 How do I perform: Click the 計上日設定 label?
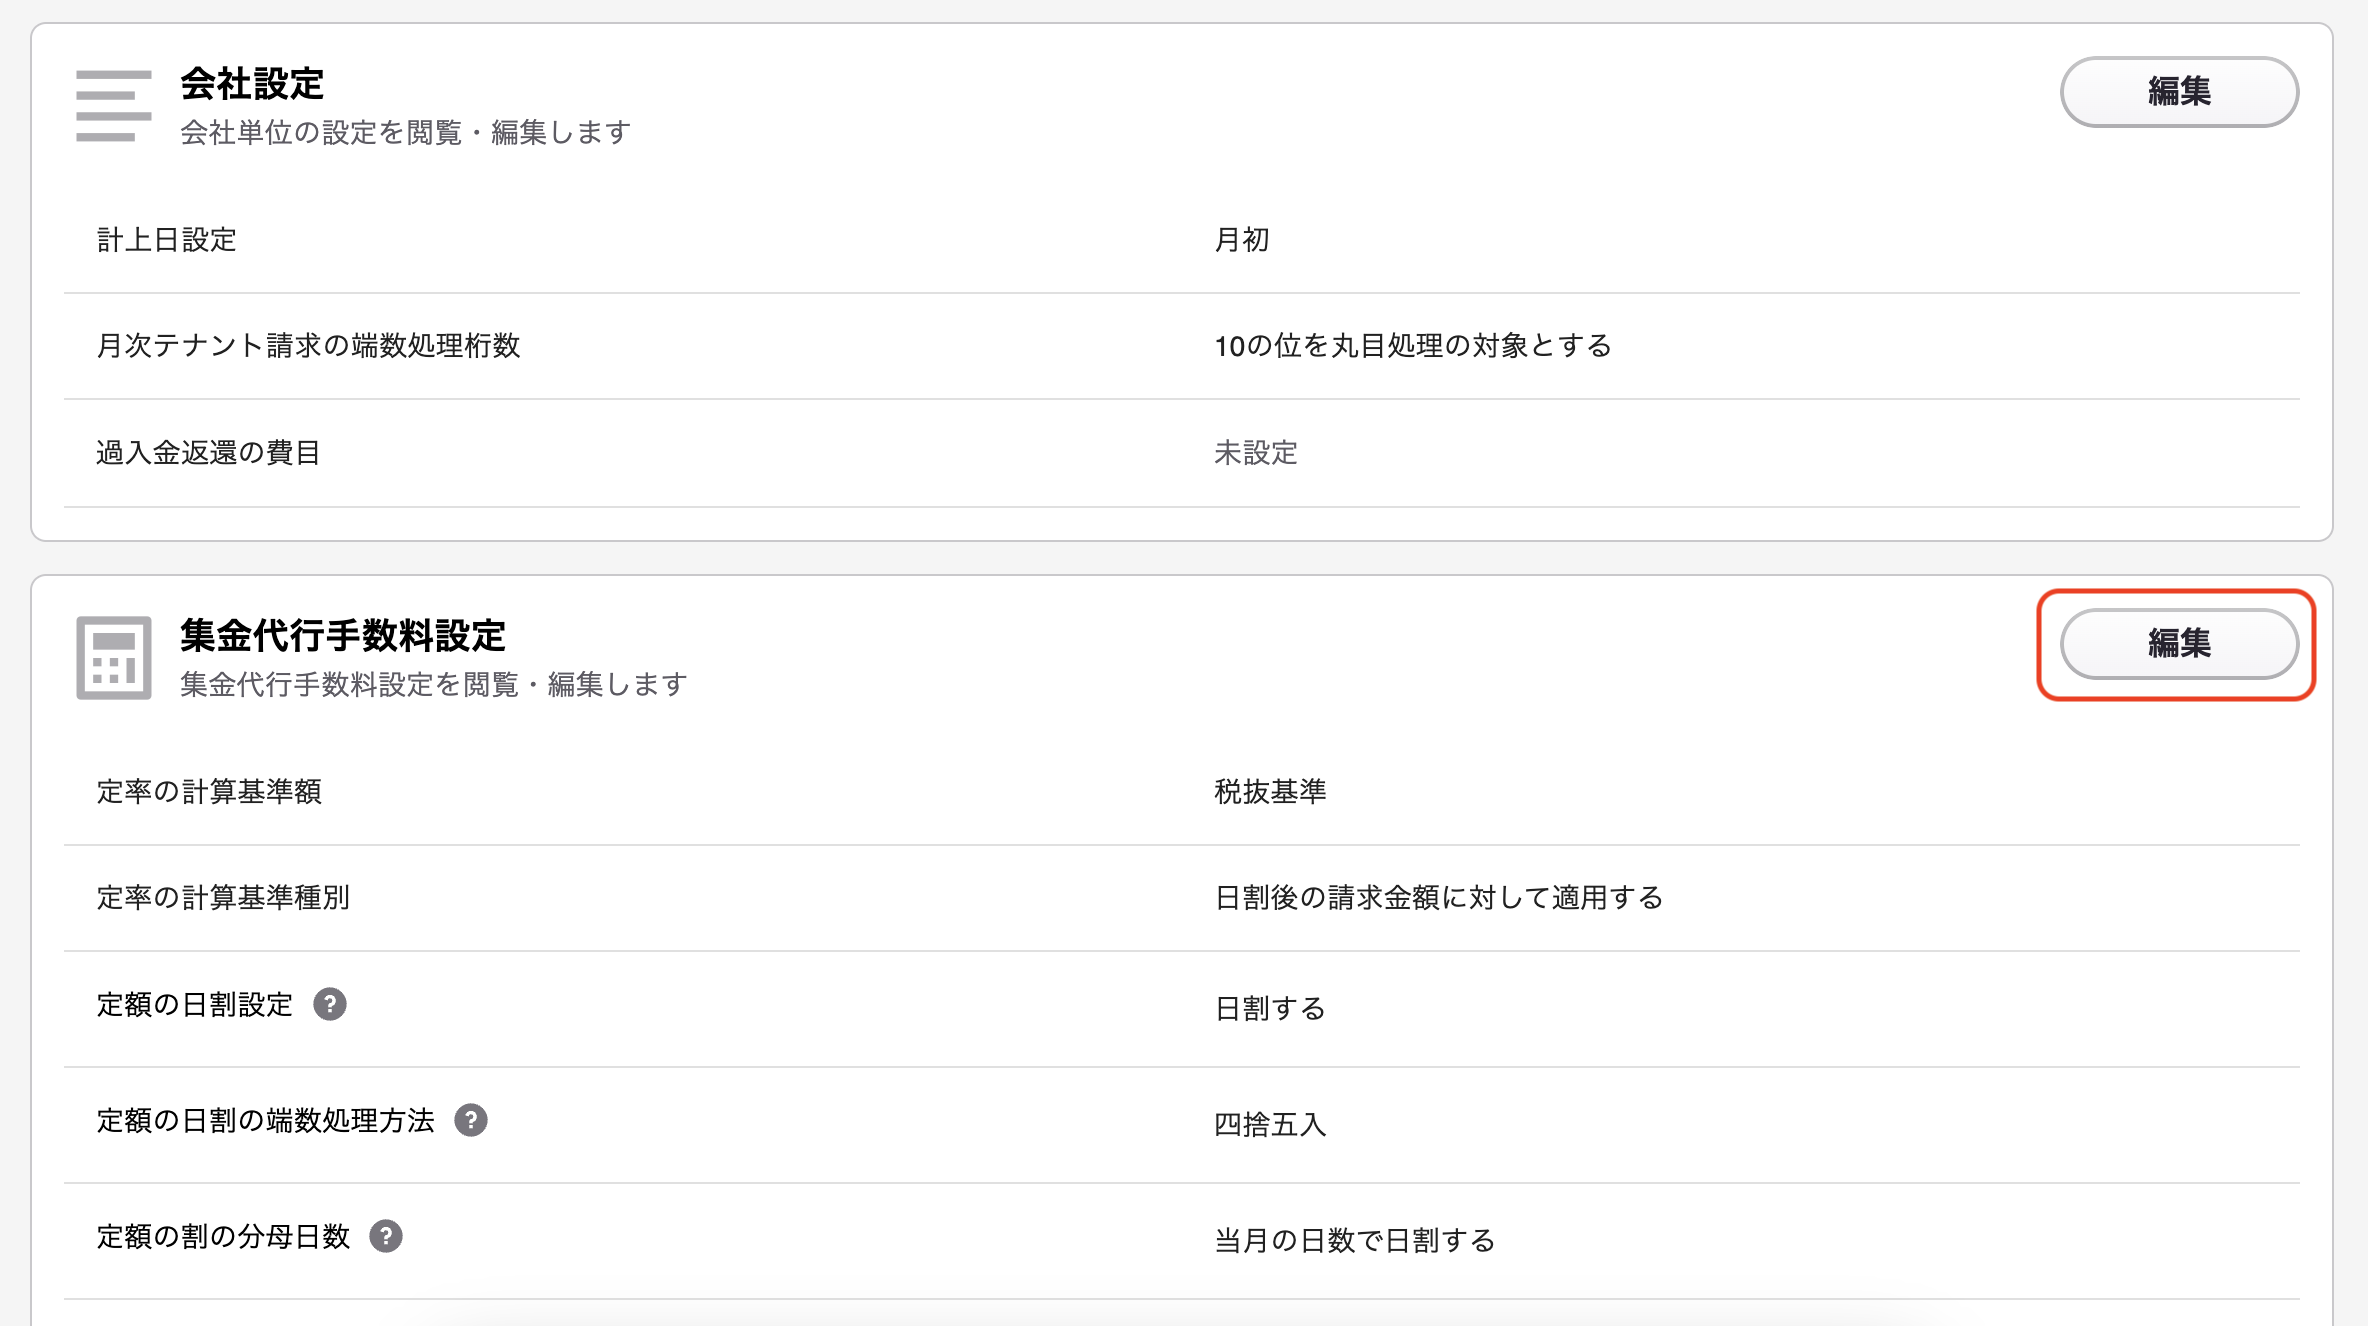(x=166, y=240)
